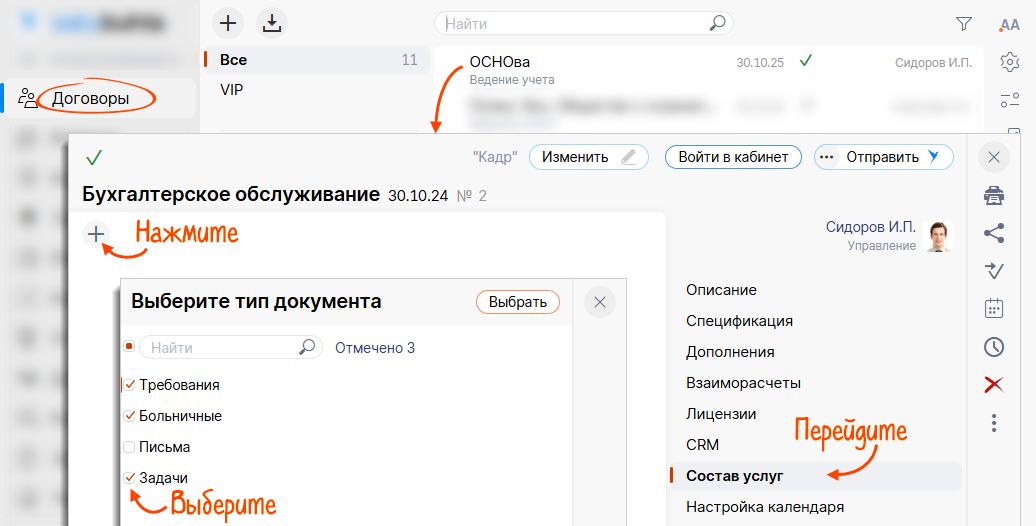1036x526 pixels.
Task: Click the share icon in right toolbar
Action: coord(993,233)
